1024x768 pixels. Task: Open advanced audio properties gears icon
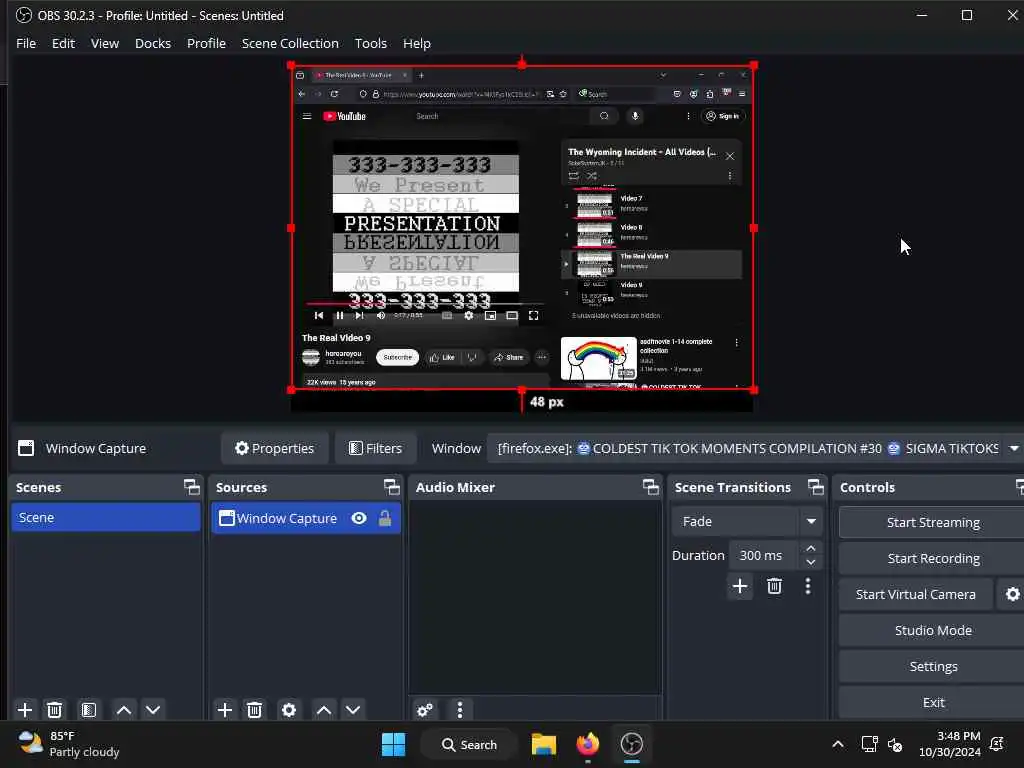[425, 710]
